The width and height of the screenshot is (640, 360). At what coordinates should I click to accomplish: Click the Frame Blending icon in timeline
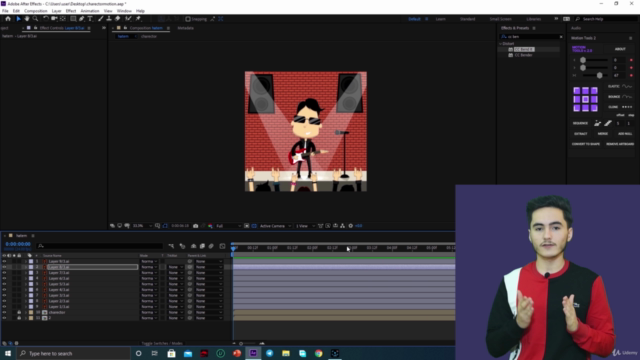pos(202,246)
